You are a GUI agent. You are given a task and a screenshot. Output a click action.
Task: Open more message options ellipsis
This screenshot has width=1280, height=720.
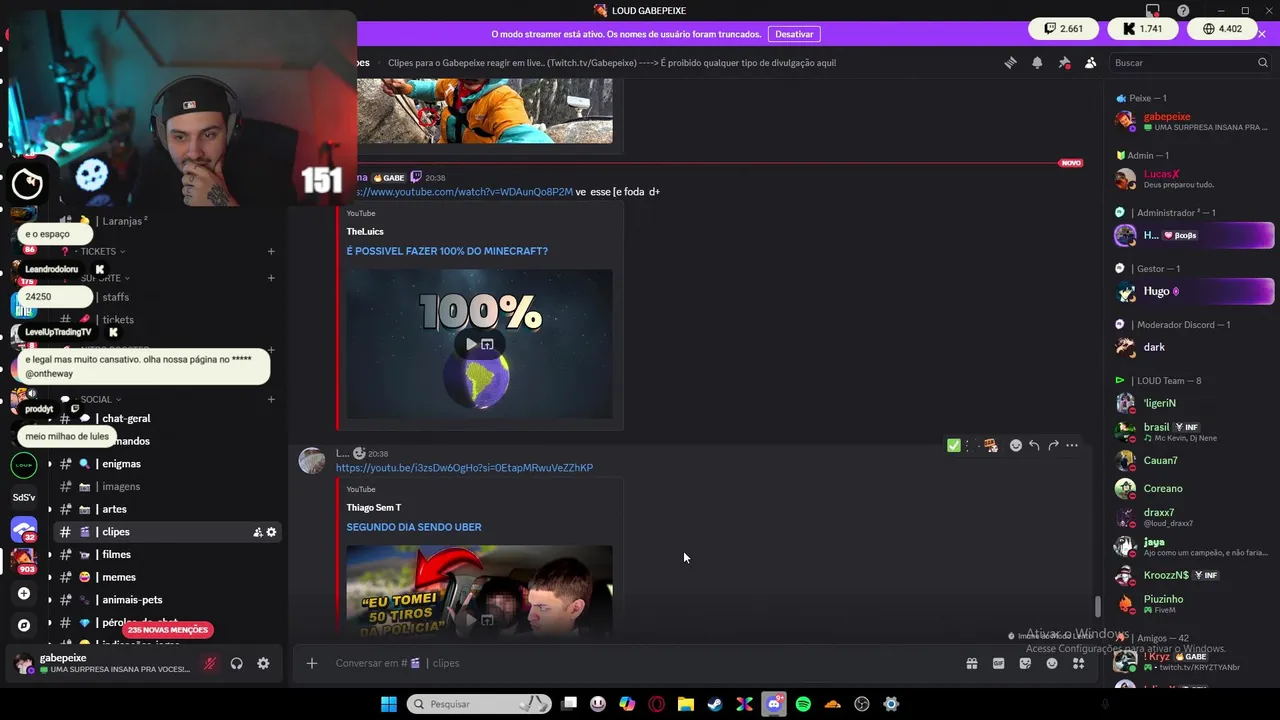(1072, 445)
